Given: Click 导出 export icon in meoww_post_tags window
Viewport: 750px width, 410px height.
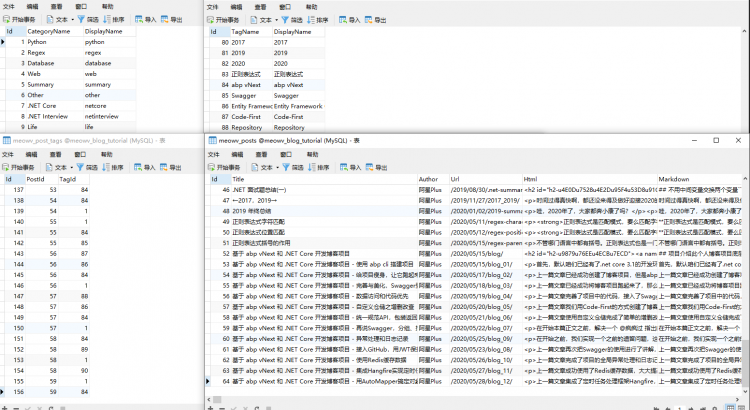Looking at the screenshot, I should pyautogui.click(x=169, y=165).
